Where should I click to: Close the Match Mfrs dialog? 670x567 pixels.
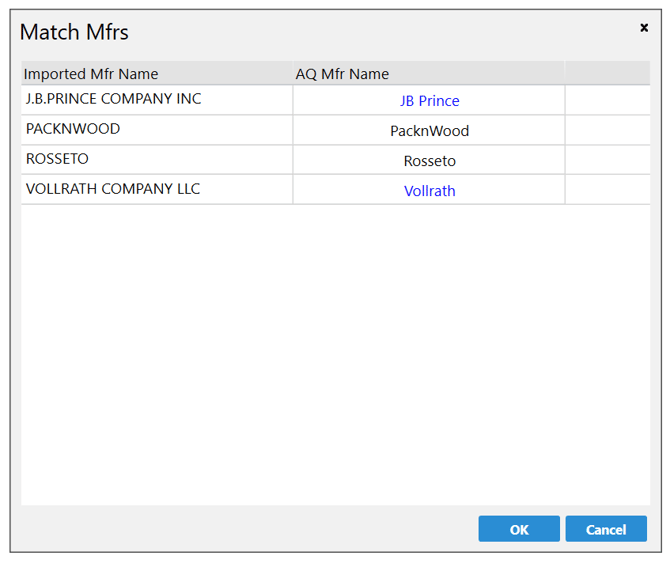pyautogui.click(x=644, y=28)
